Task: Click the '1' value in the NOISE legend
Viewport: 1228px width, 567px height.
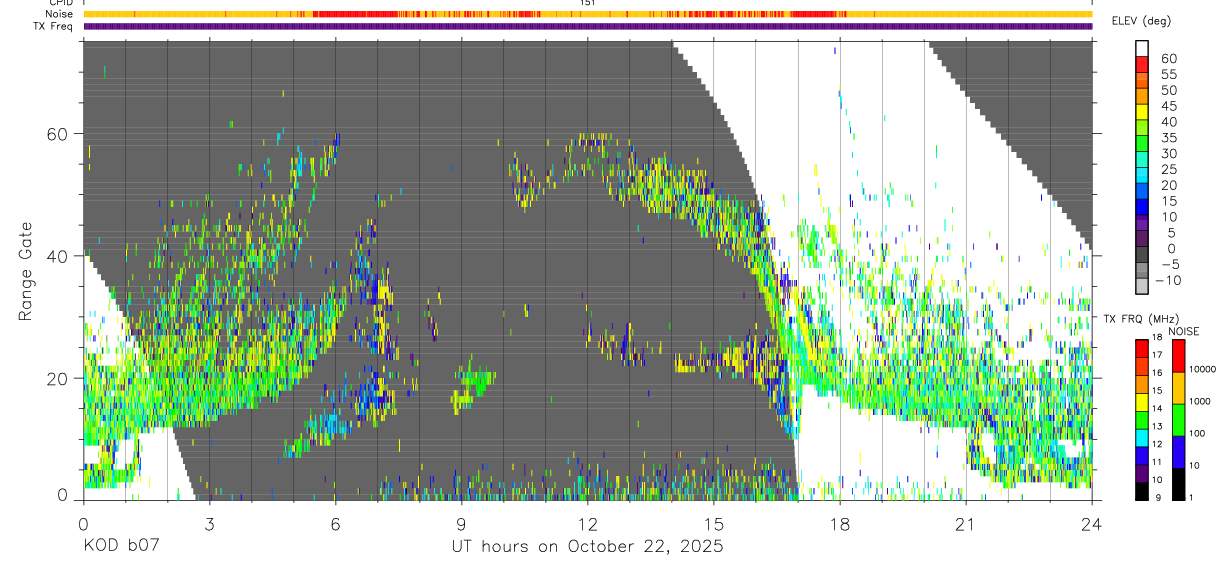Action: 1191,497
